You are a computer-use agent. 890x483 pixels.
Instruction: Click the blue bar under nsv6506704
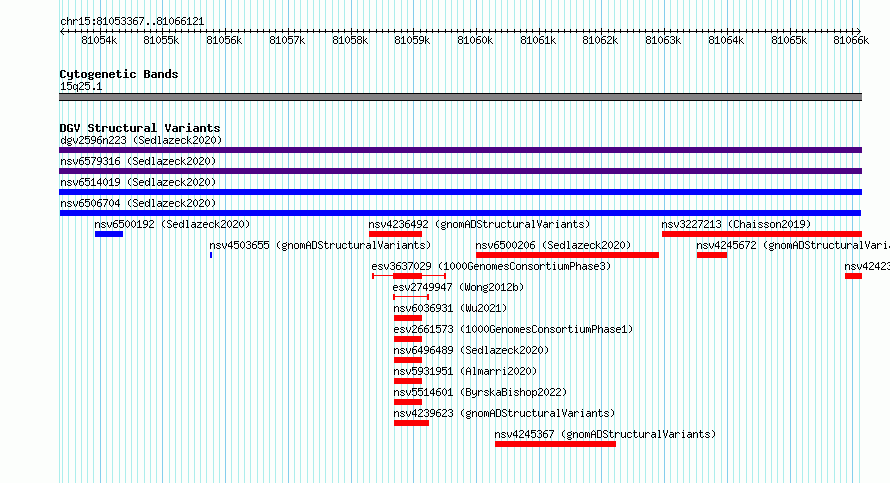click(x=460, y=213)
